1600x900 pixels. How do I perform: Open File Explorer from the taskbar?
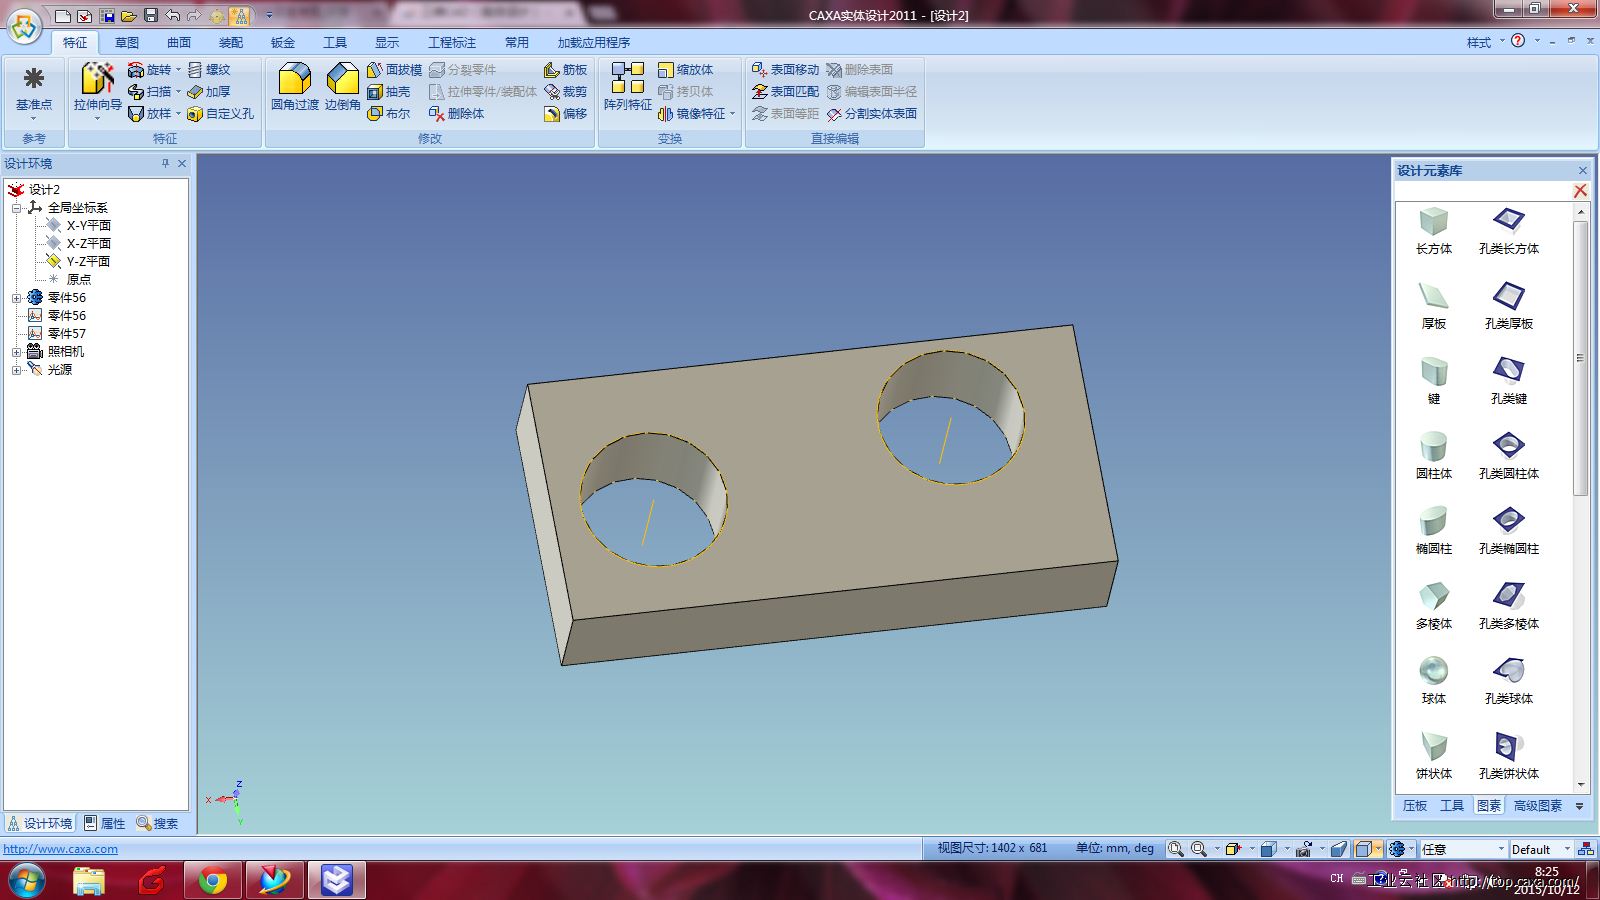pos(88,880)
